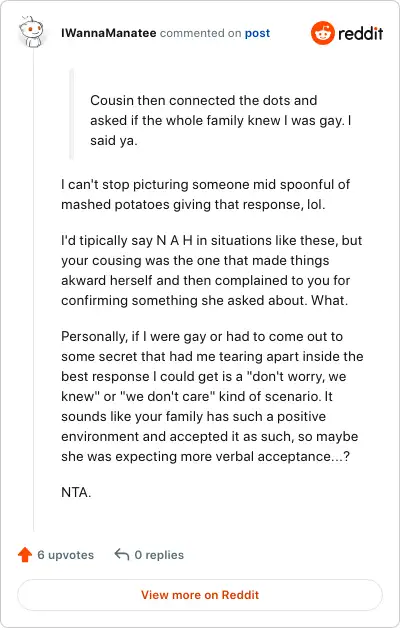Click the reply arrow icon
Image resolution: width=400 pixels, height=628 pixels.
(x=122, y=555)
